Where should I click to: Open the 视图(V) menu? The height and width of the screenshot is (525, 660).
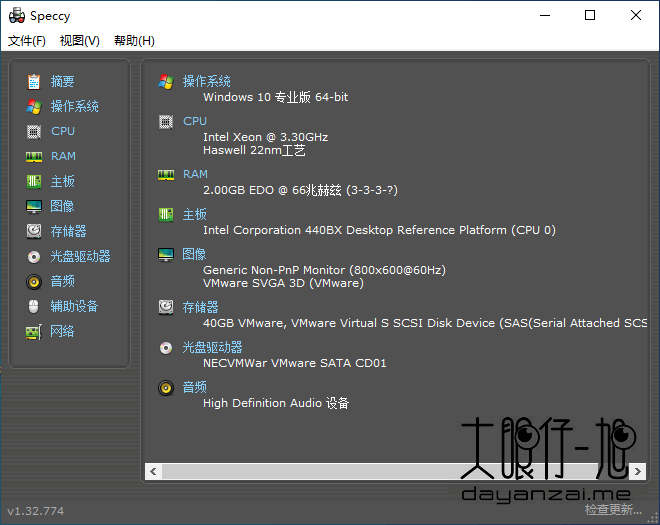[80, 41]
